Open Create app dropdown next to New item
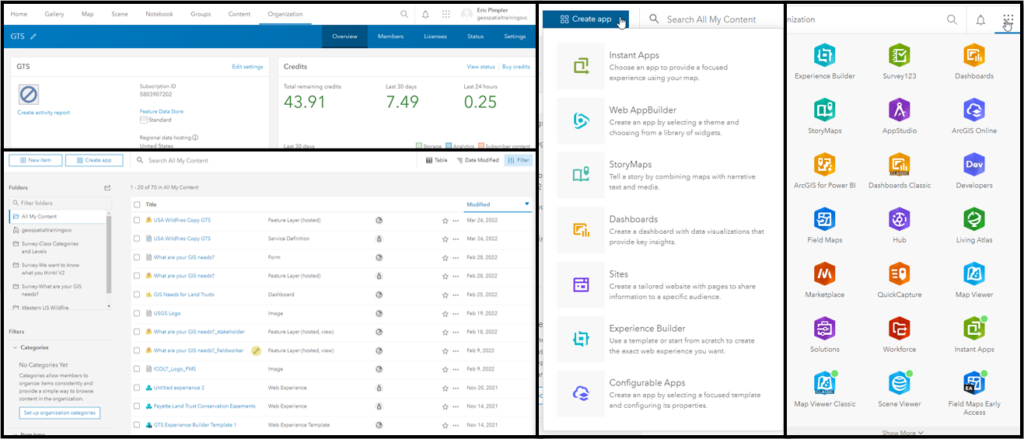This screenshot has width=1024, height=439. coord(94,160)
